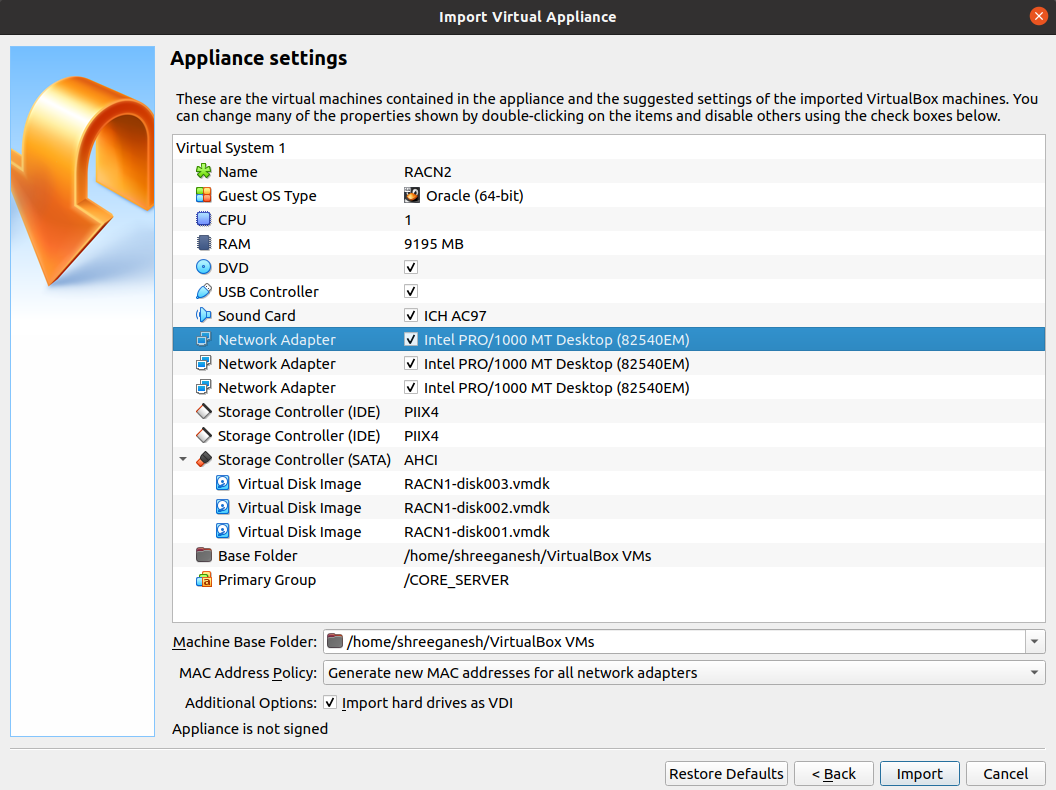Viewport: 1056px width, 790px height.
Task: Open the Machine Base Folder dropdown arrow
Action: click(1034, 642)
